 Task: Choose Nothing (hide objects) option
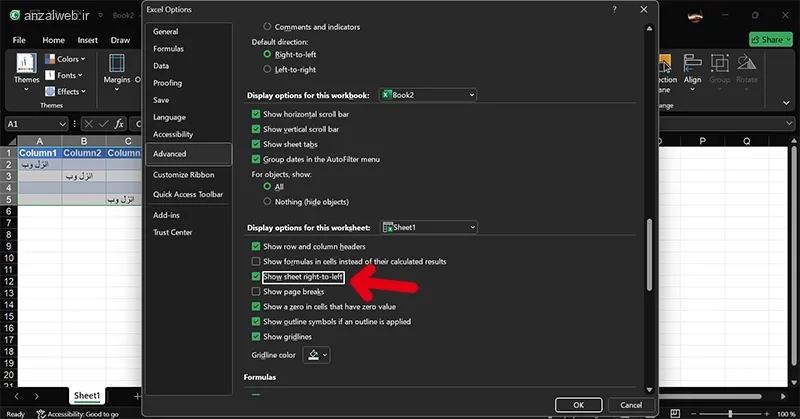pyautogui.click(x=267, y=202)
